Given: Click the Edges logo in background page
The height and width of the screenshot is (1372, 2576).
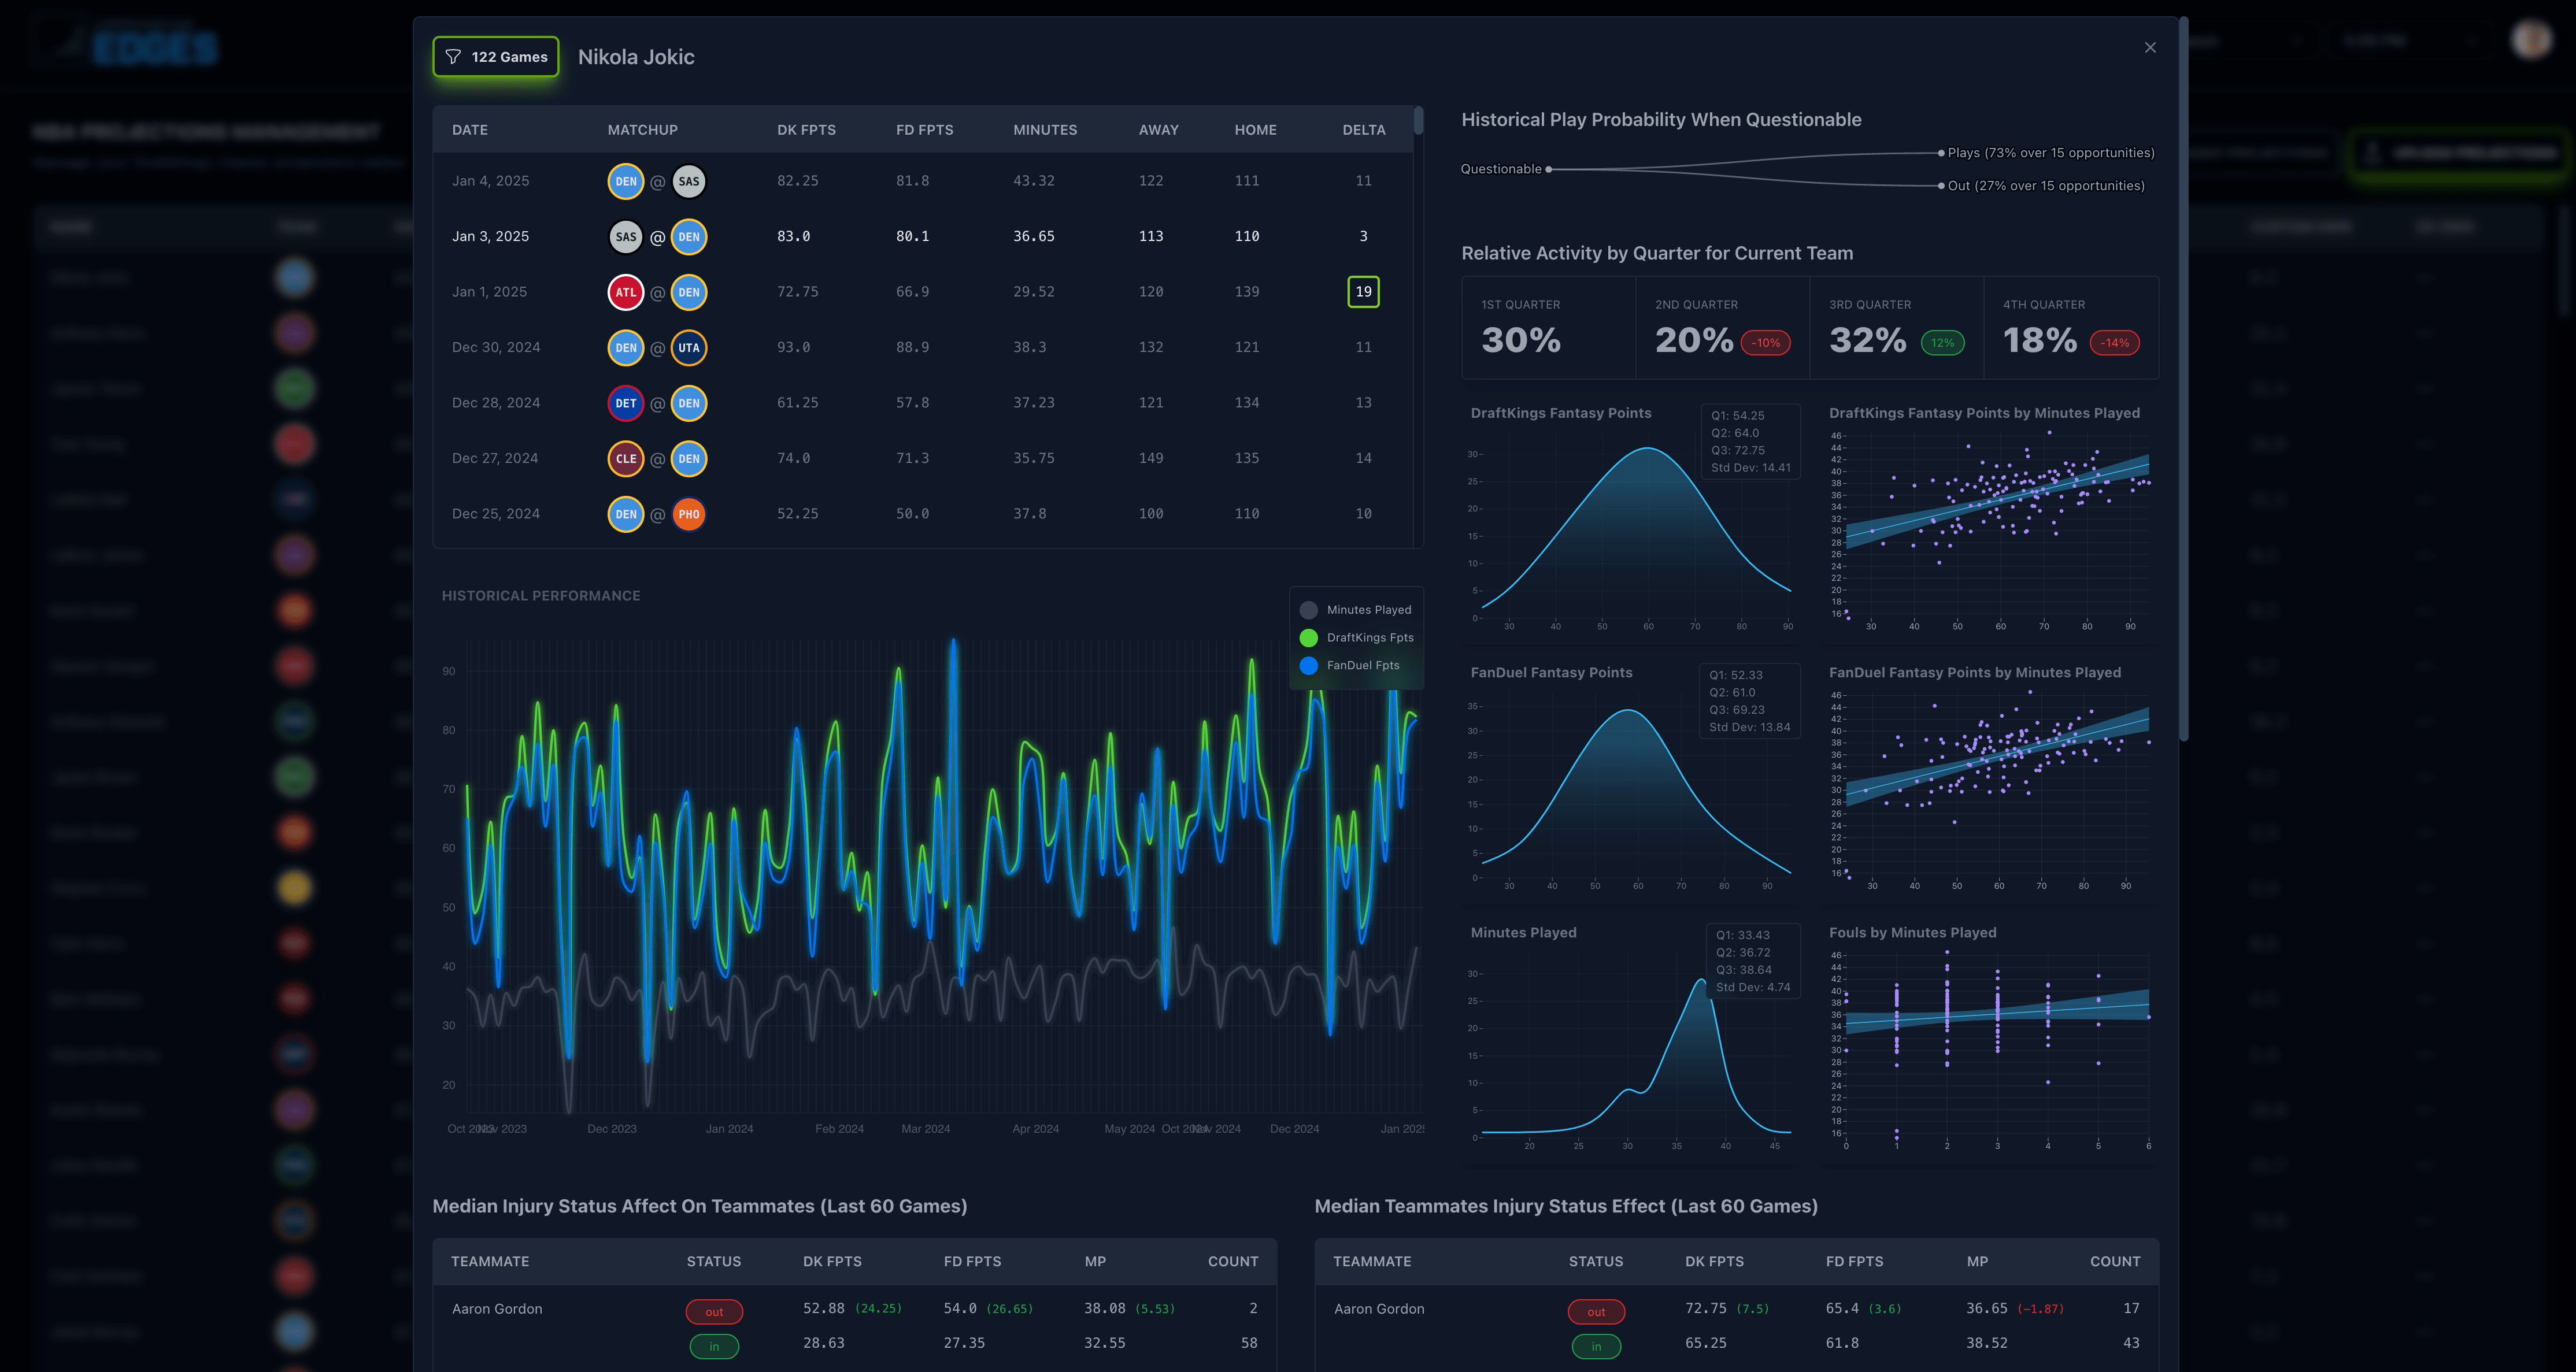Looking at the screenshot, I should point(125,42).
